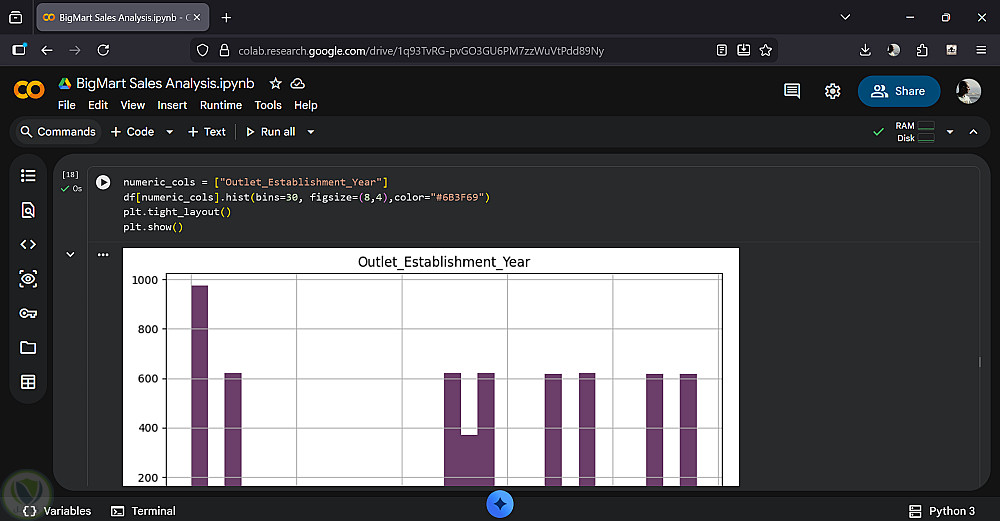Open the Runtime menu
Viewport: 1000px width, 521px height.
(221, 105)
